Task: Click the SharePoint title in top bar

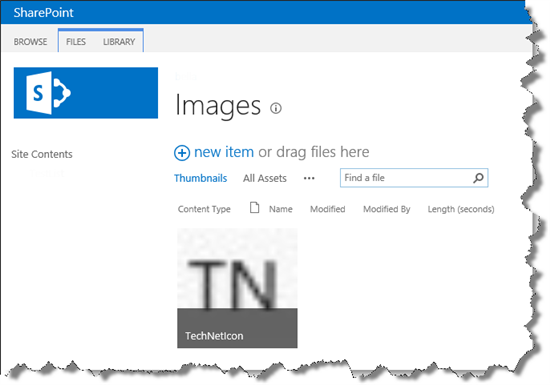Action: pos(43,13)
